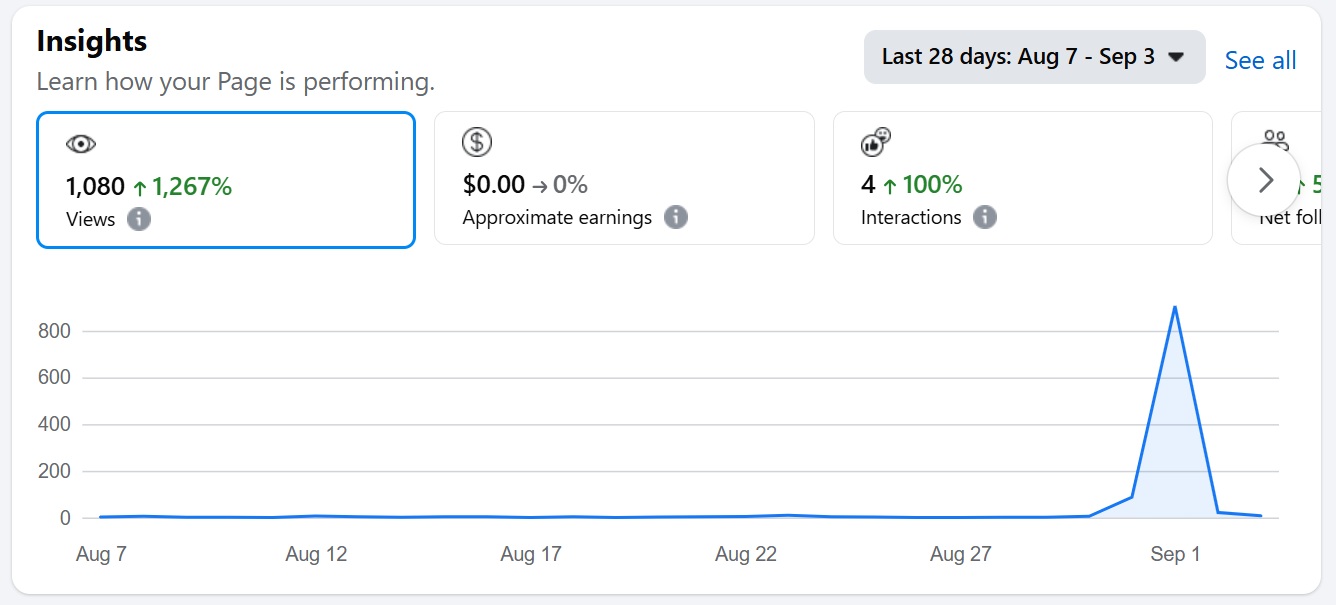Screen dimensions: 1336x605
Task: Click the dollar sign earnings icon
Action: coord(477,142)
